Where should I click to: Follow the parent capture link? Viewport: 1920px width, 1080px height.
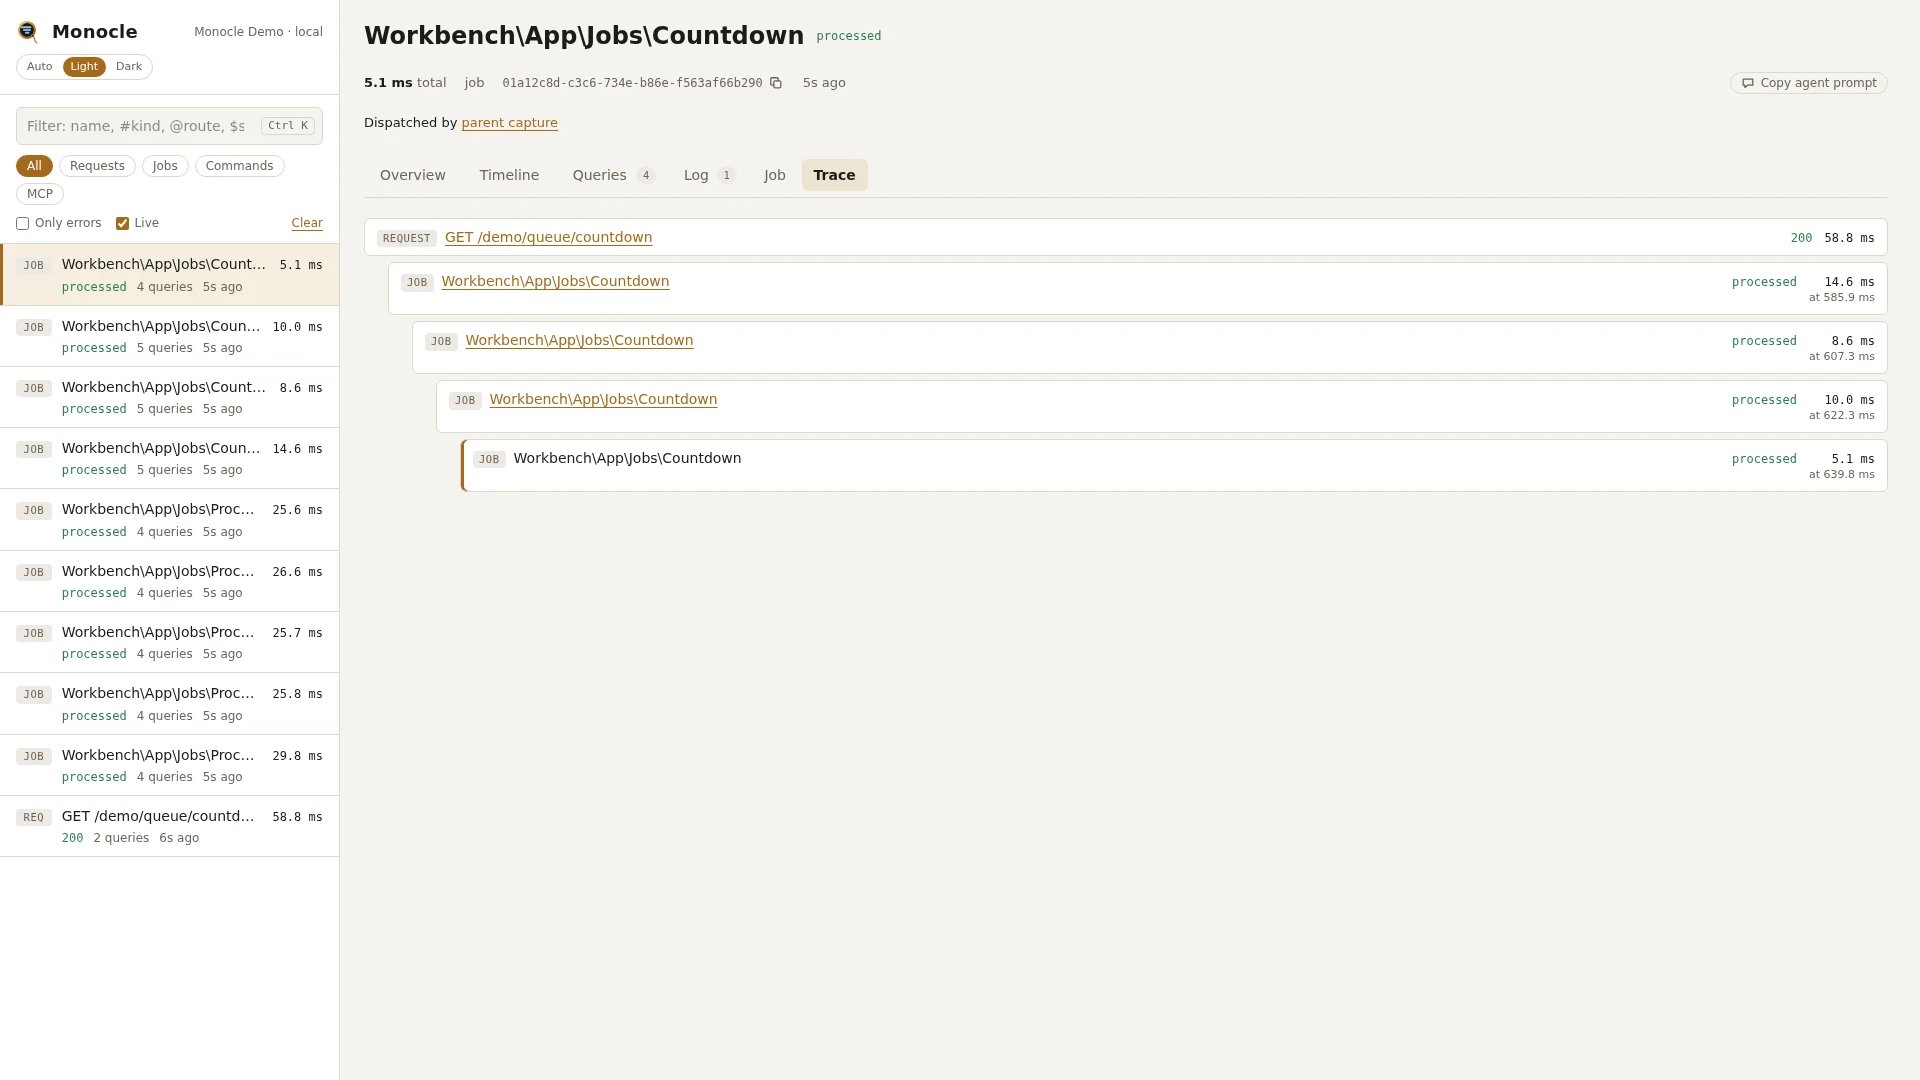click(x=509, y=123)
